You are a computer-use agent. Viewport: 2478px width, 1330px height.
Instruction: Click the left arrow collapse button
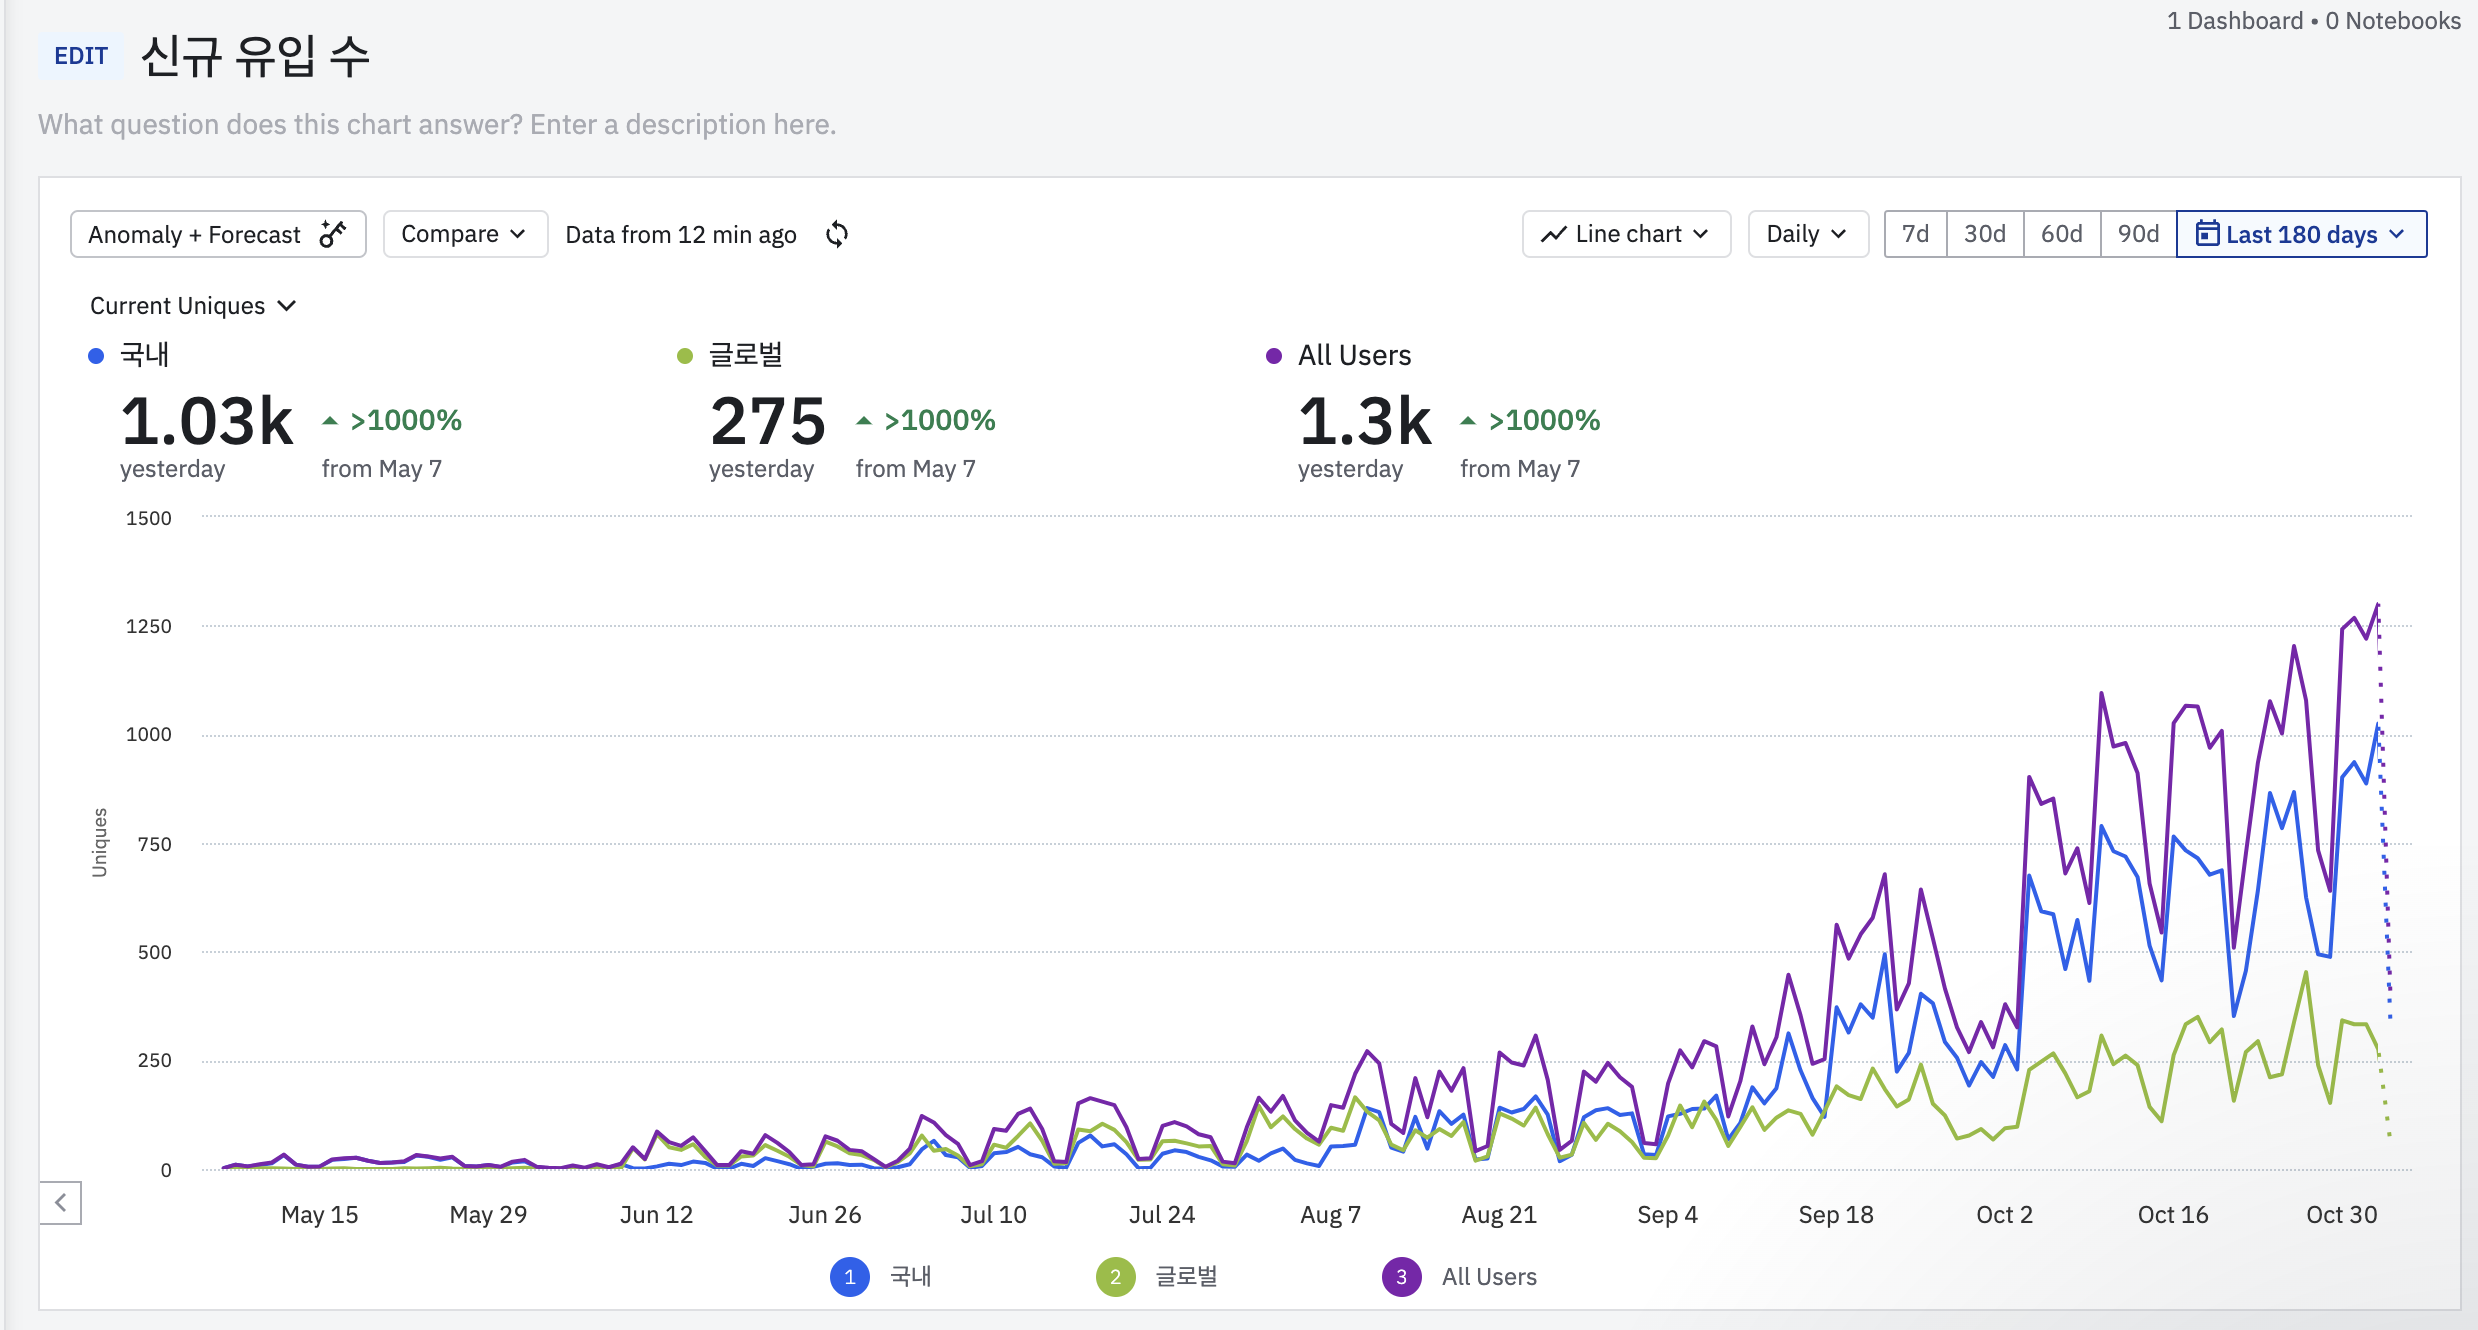[x=61, y=1202]
